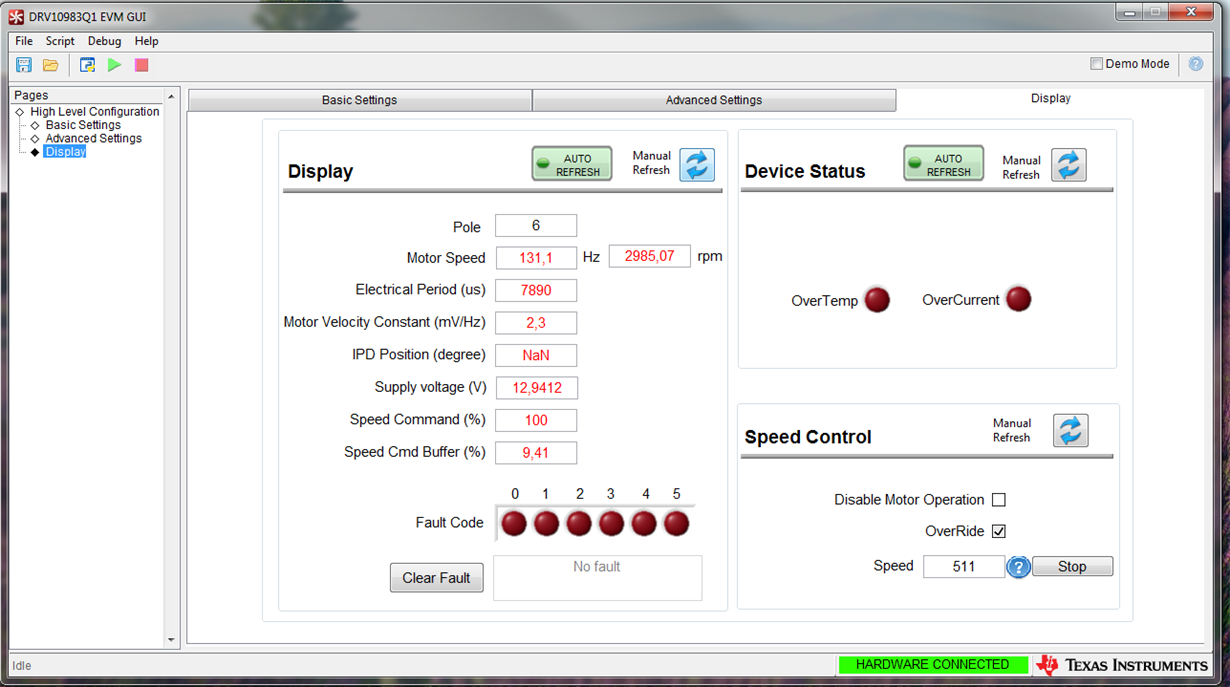Collapse High Level Configuration tree node

tap(20, 112)
